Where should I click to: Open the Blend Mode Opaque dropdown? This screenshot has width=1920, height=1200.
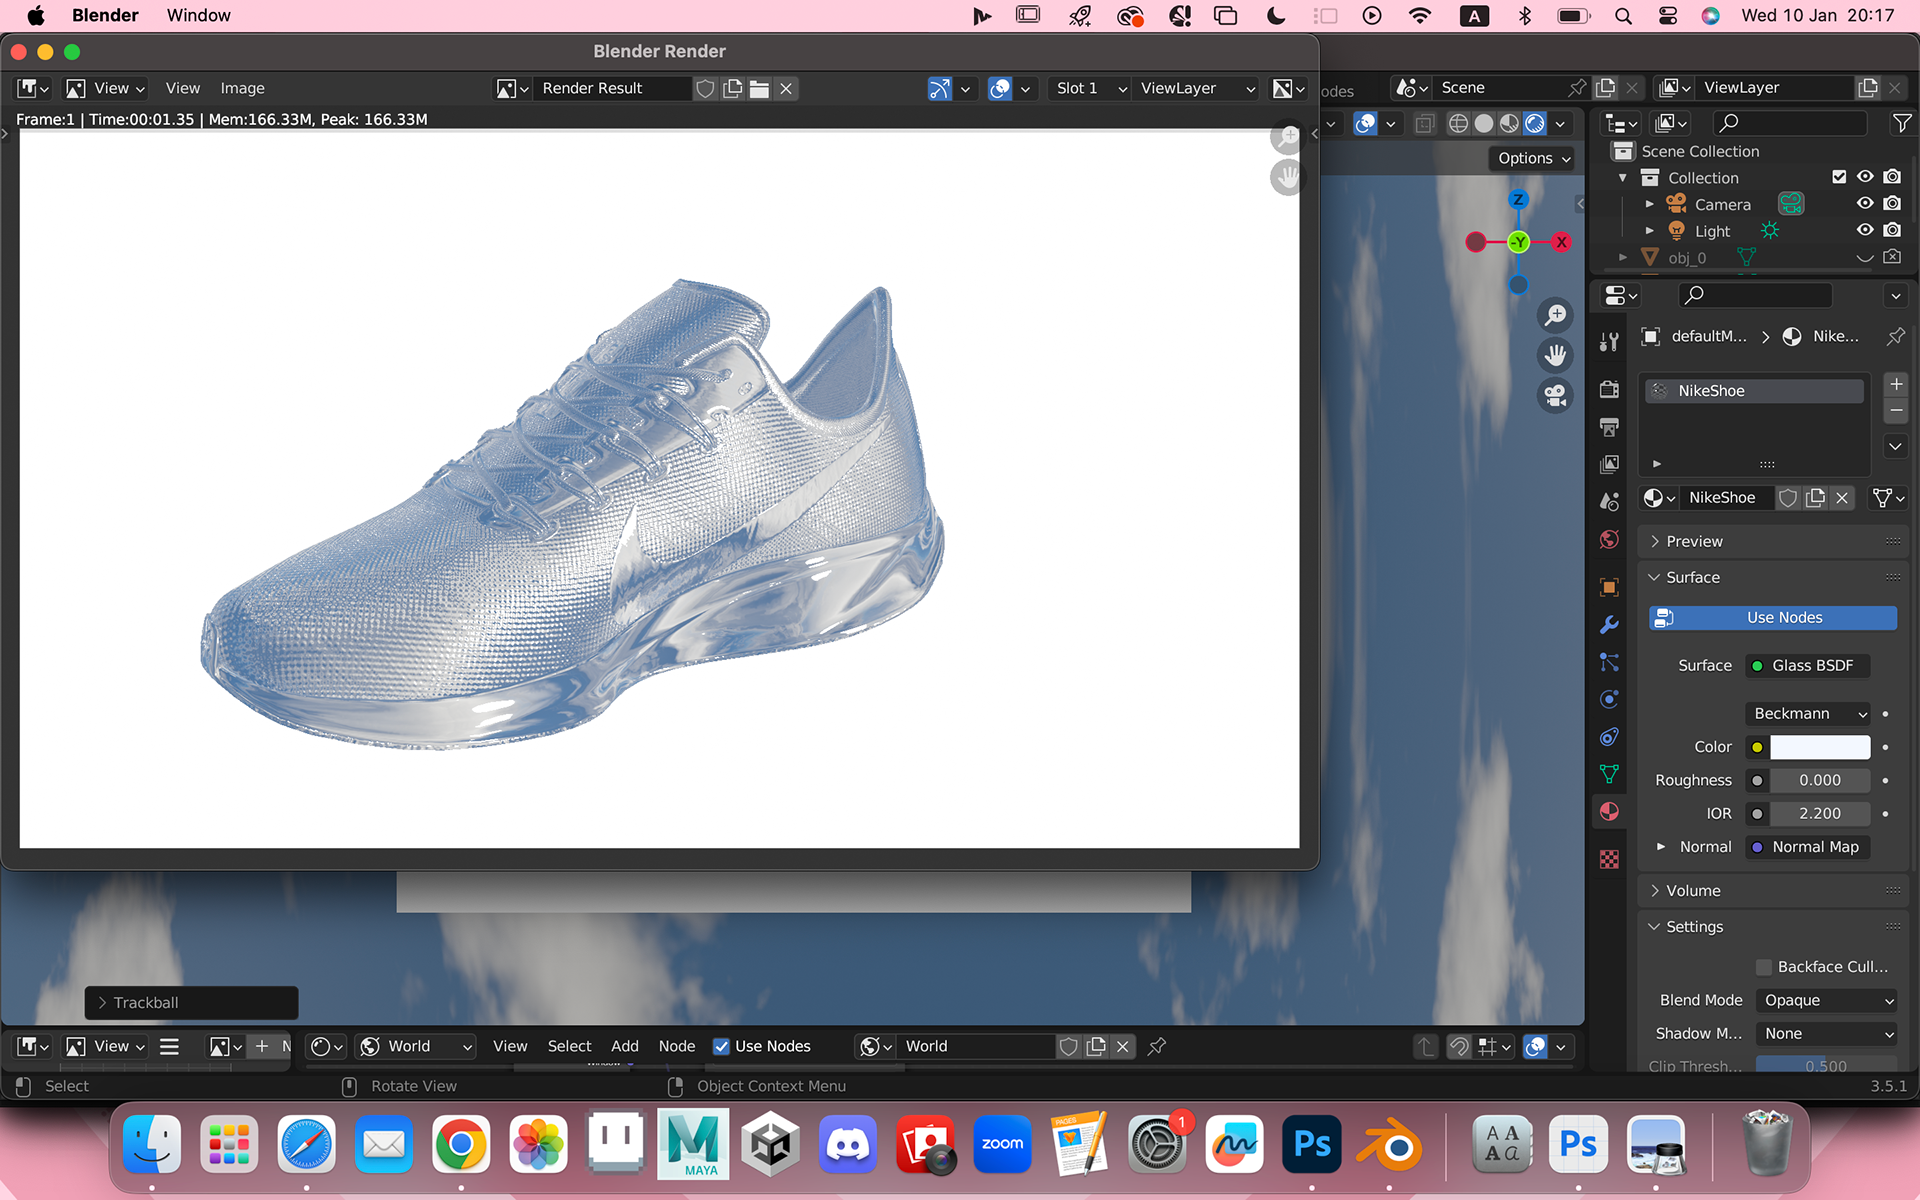(x=1827, y=1001)
